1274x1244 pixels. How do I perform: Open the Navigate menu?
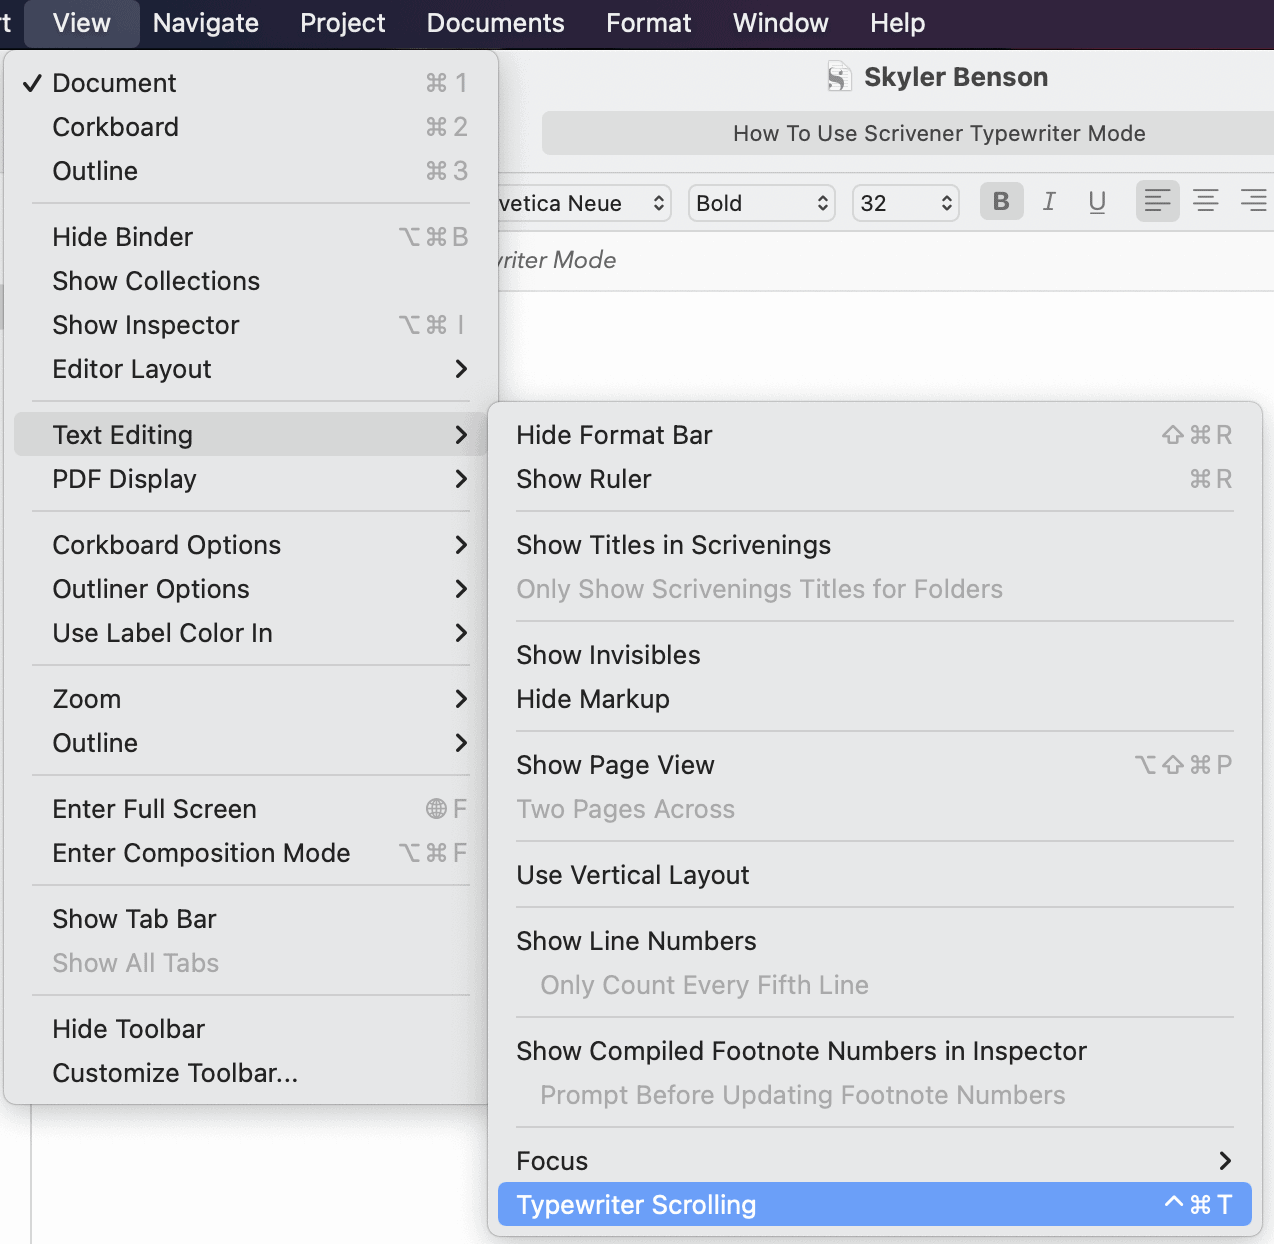pos(206,23)
